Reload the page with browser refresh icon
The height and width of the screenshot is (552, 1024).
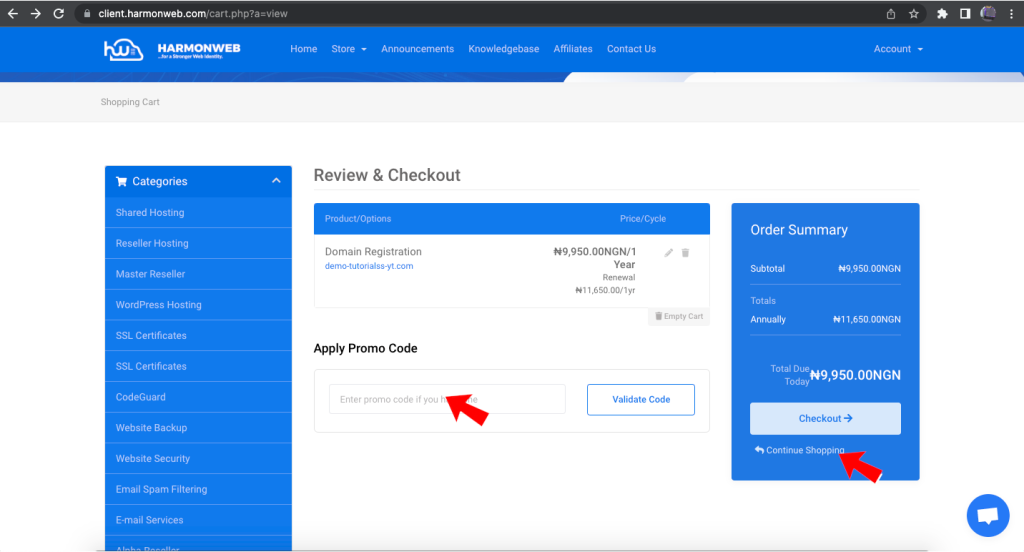tap(59, 14)
